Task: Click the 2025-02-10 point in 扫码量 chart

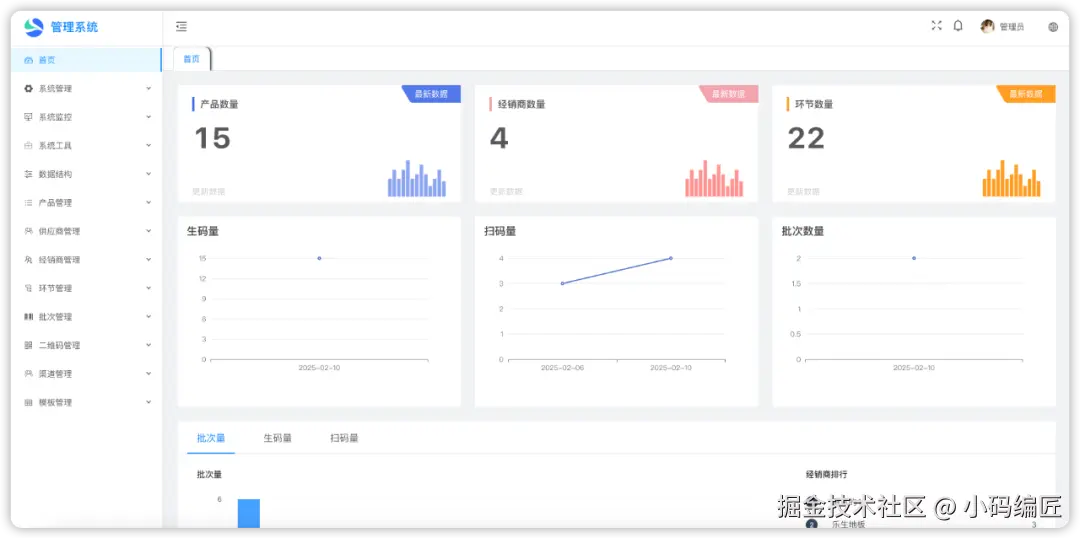Action: point(671,258)
